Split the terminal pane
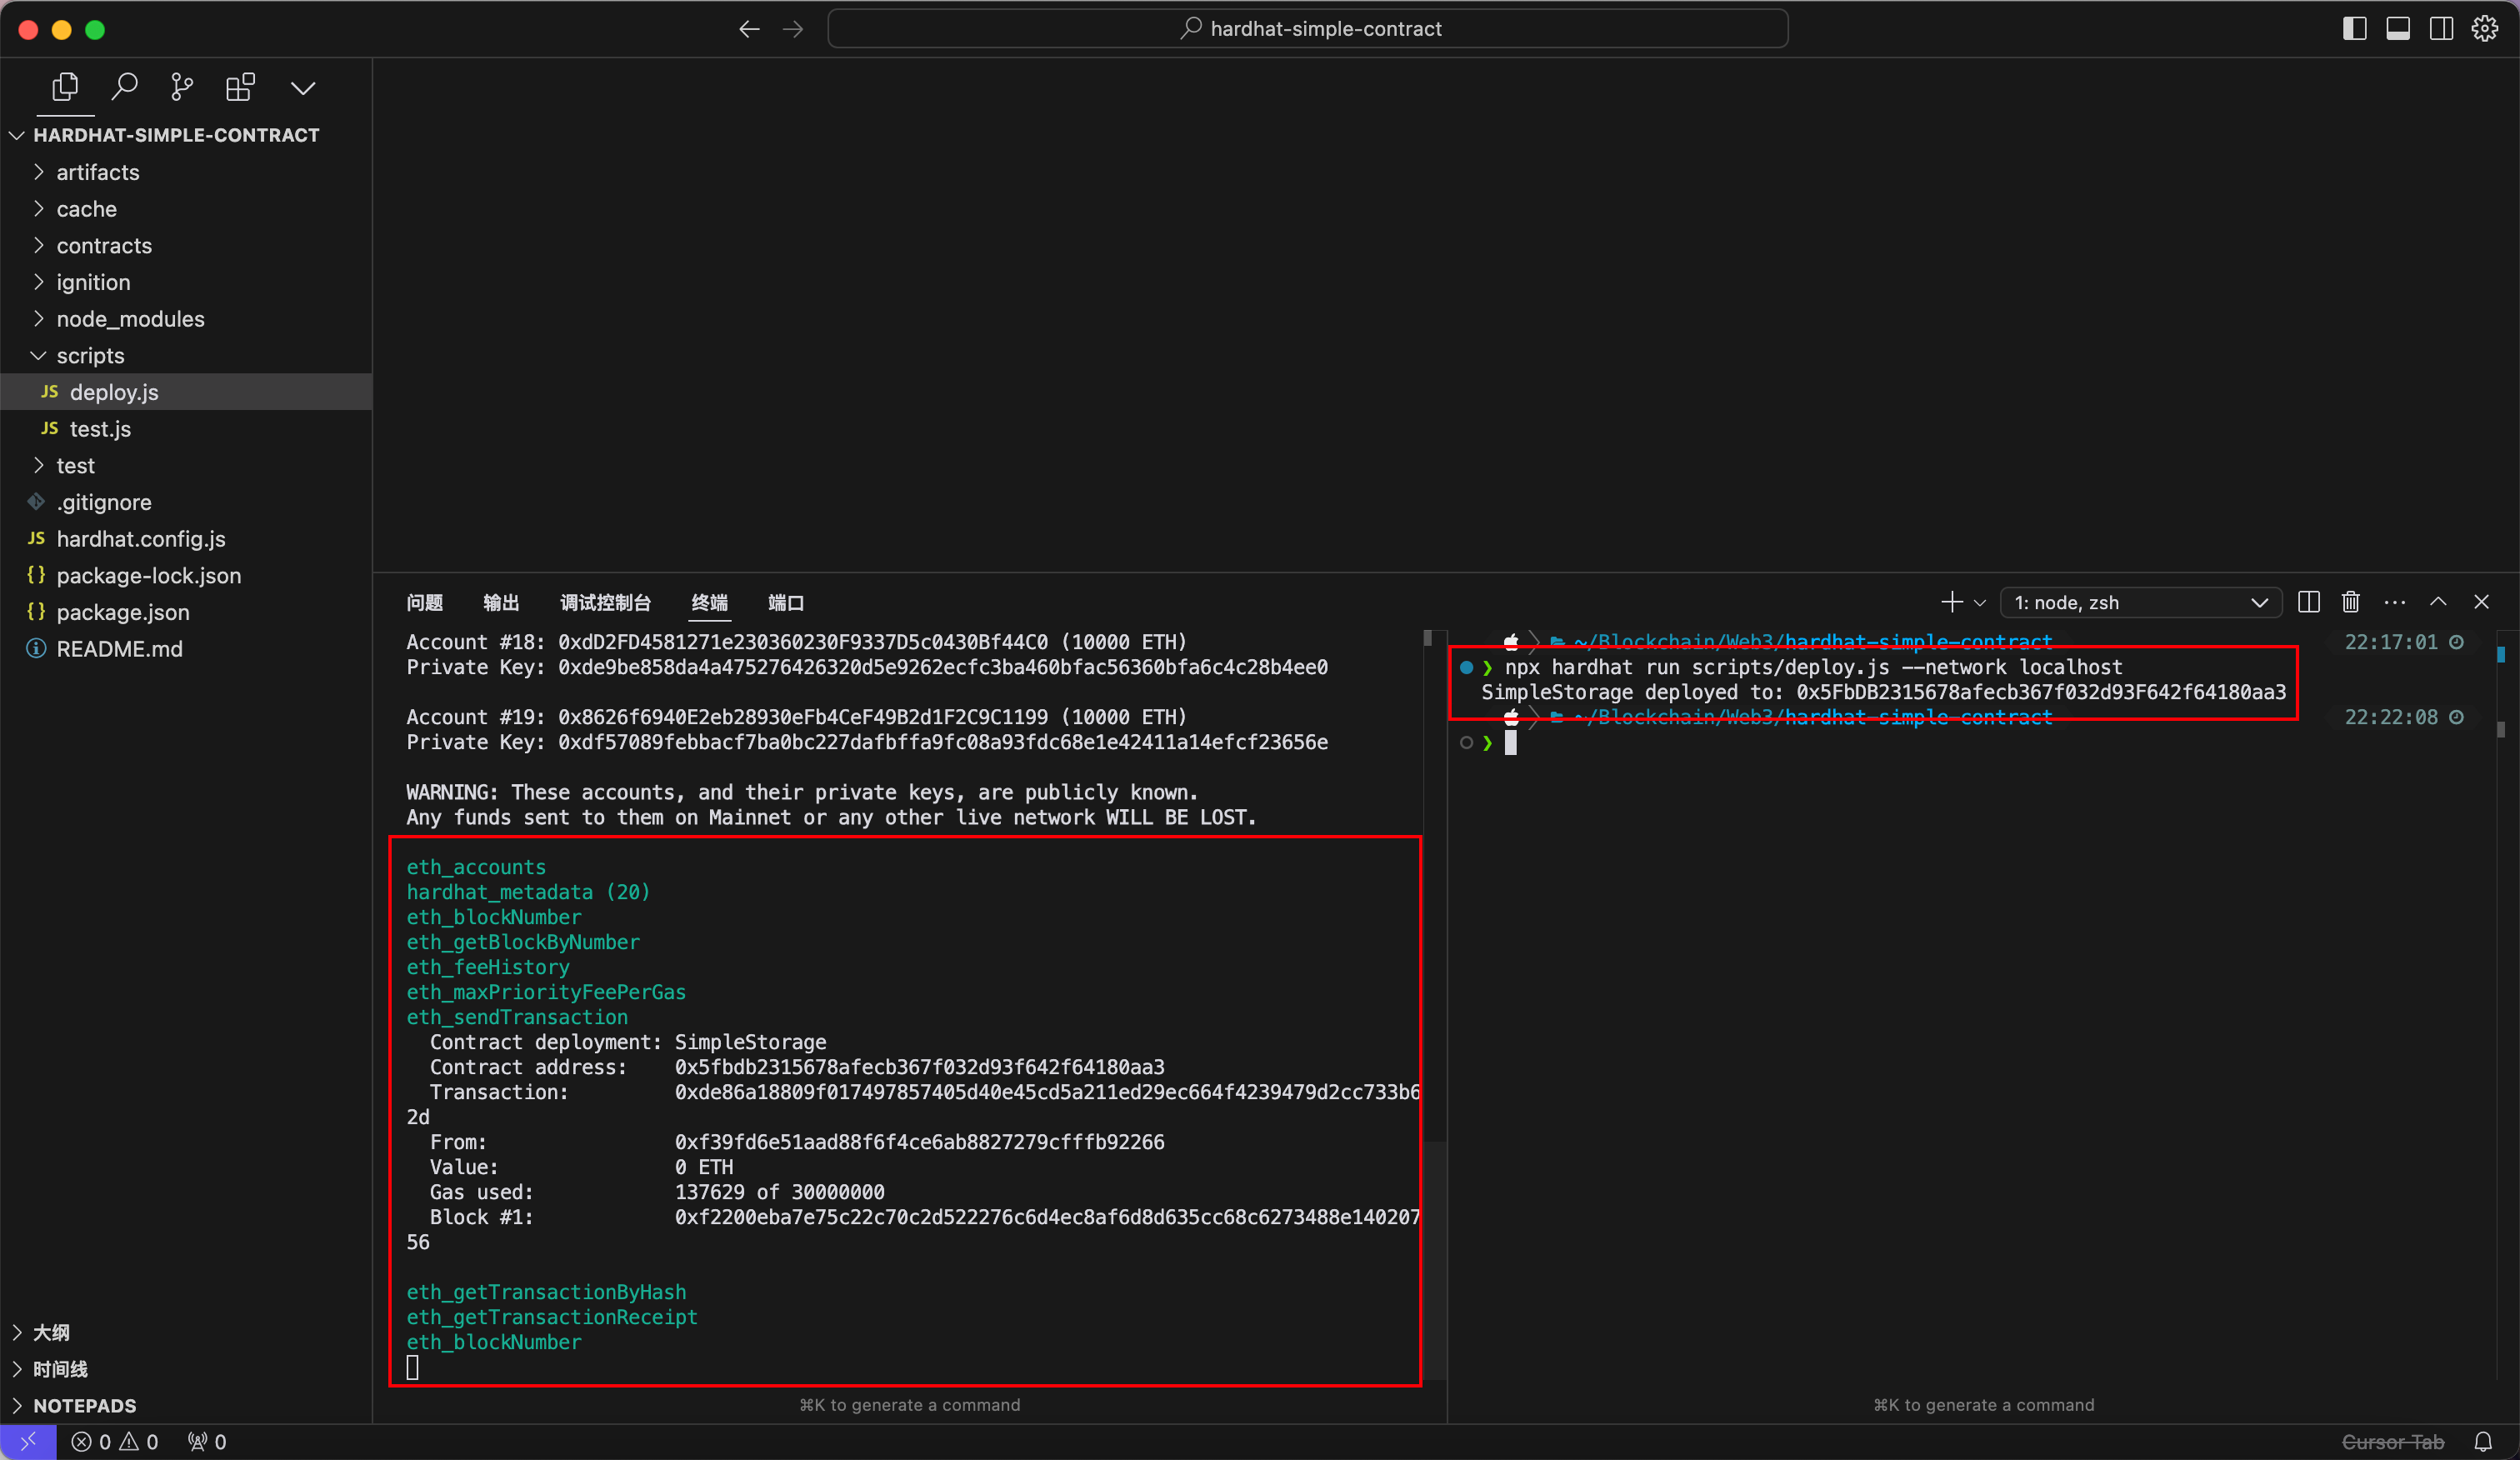 coord(2309,602)
